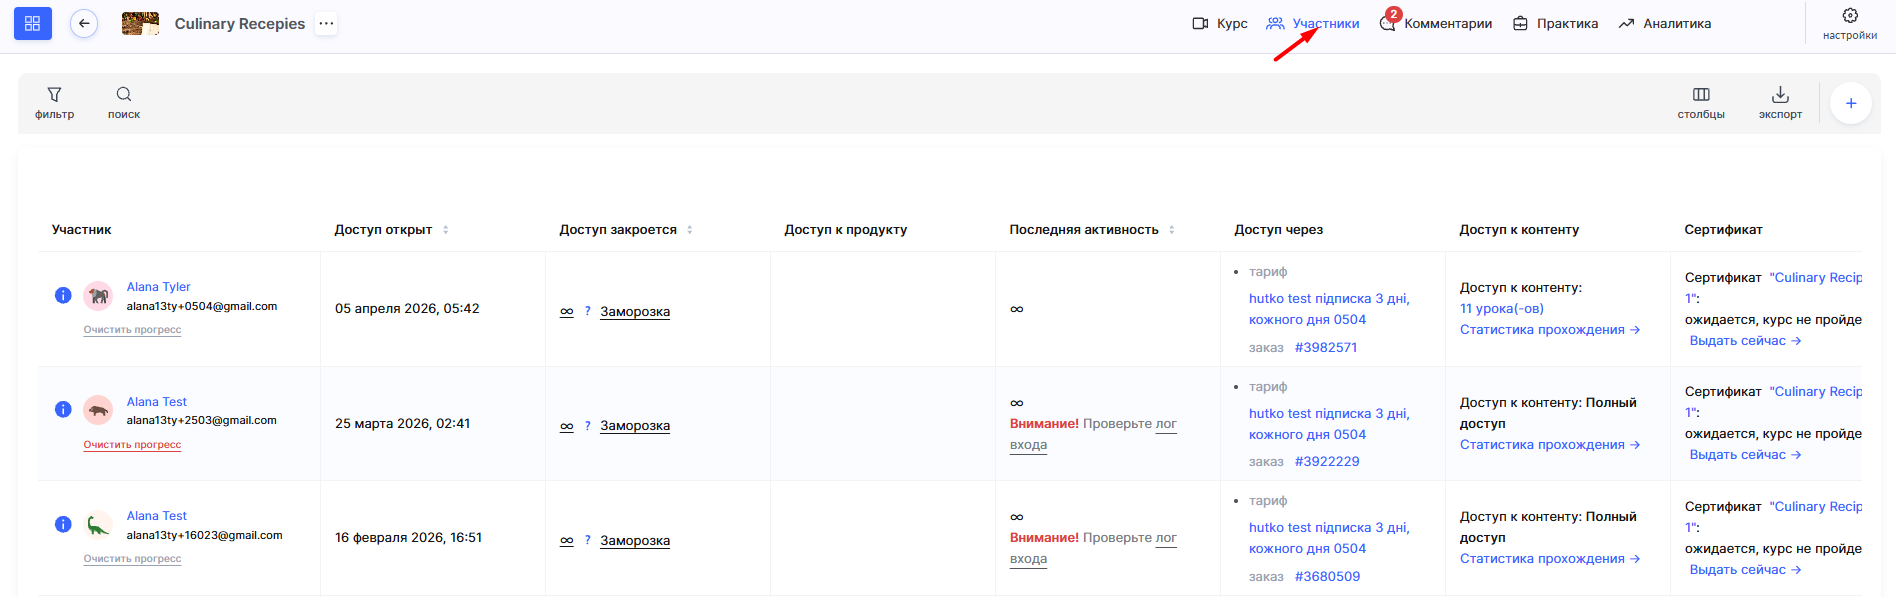Add participant with the plus button
The image size is (1896, 597).
tap(1851, 103)
